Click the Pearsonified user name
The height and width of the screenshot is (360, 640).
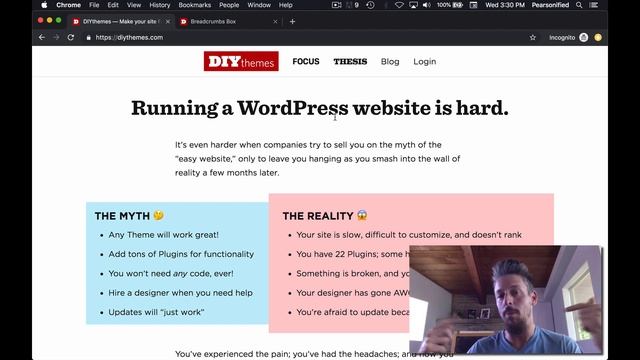tap(550, 5)
